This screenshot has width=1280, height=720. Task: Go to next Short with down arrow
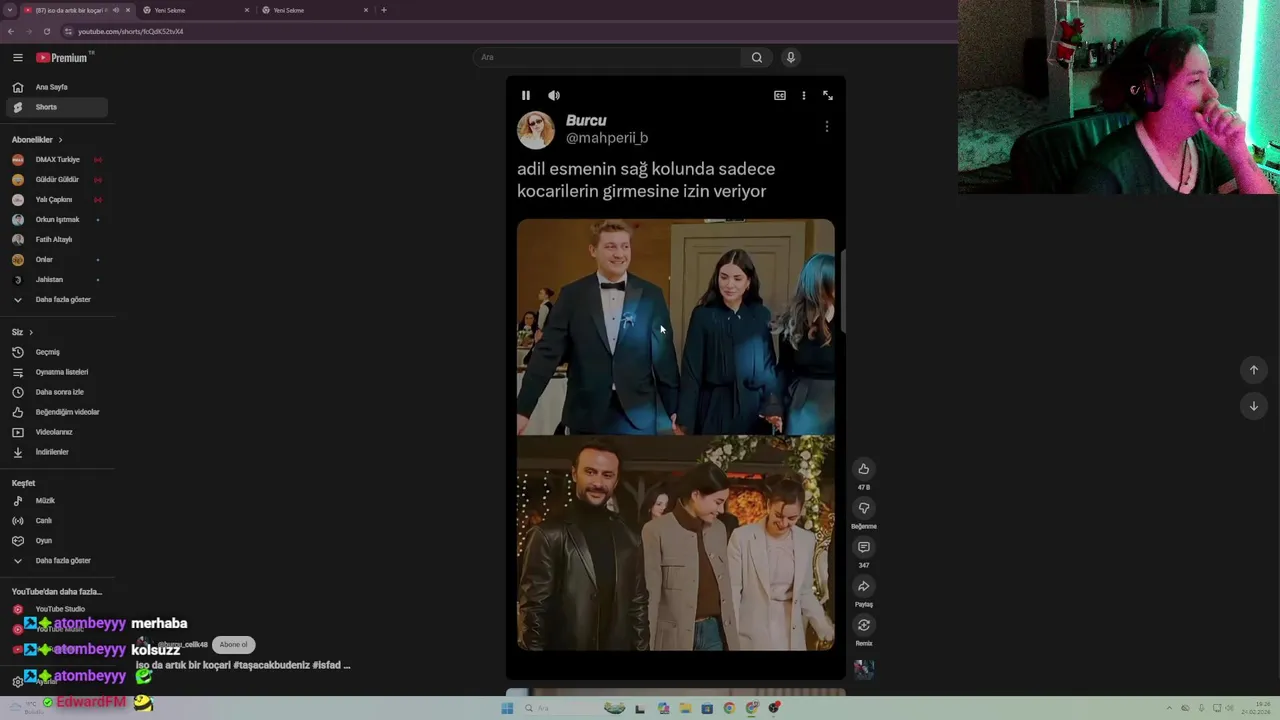tap(1254, 406)
